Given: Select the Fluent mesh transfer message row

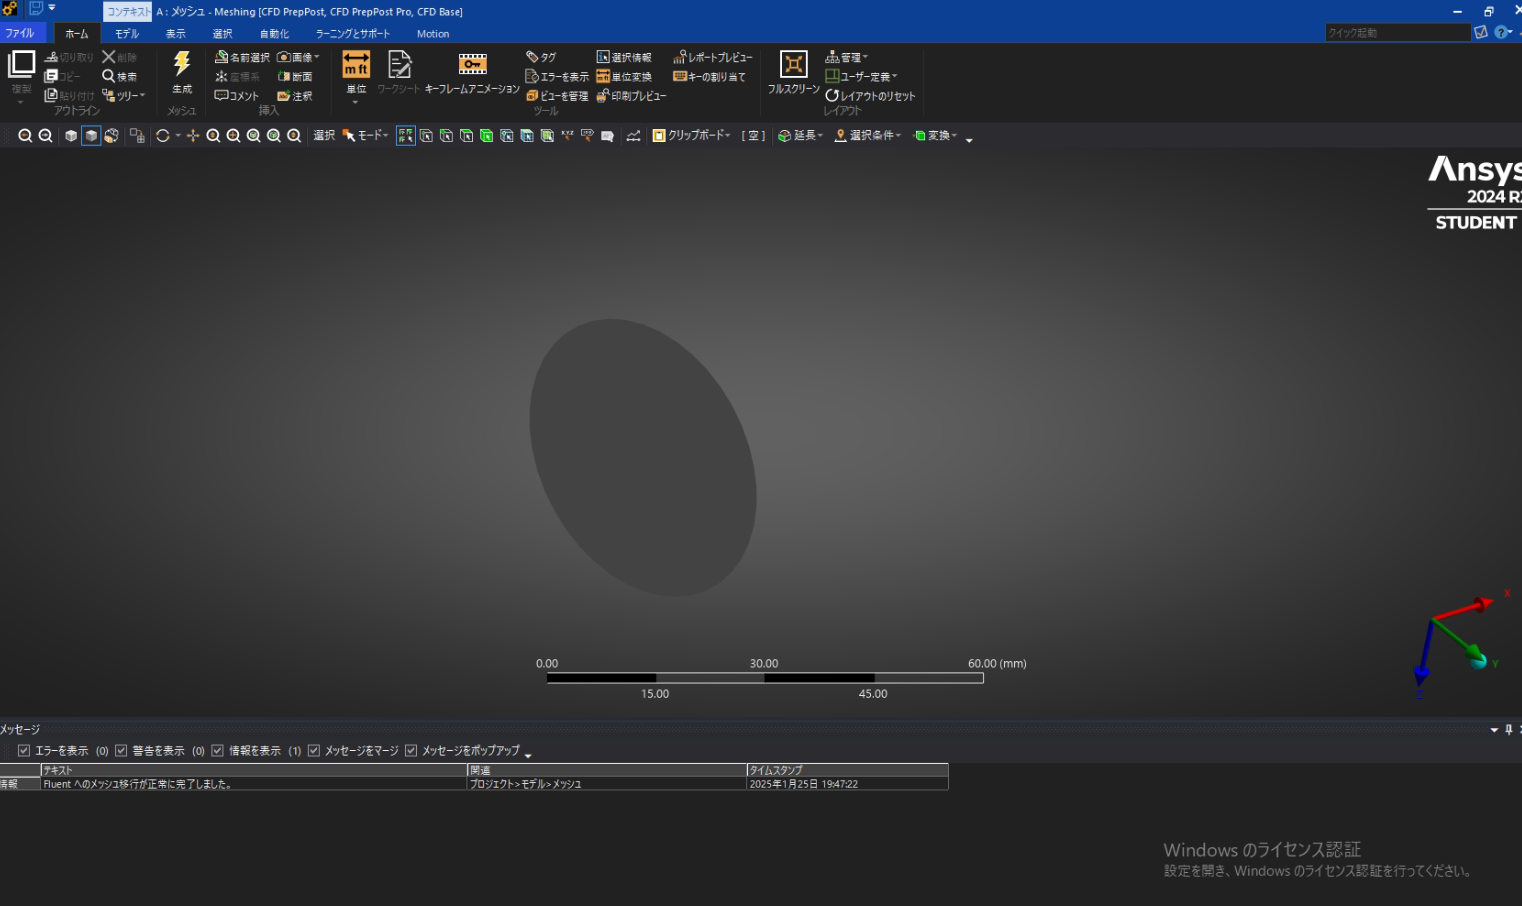Looking at the screenshot, I should [x=474, y=784].
